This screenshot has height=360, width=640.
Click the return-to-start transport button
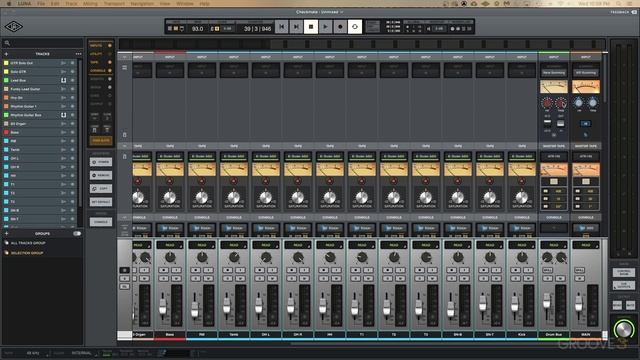click(x=282, y=27)
